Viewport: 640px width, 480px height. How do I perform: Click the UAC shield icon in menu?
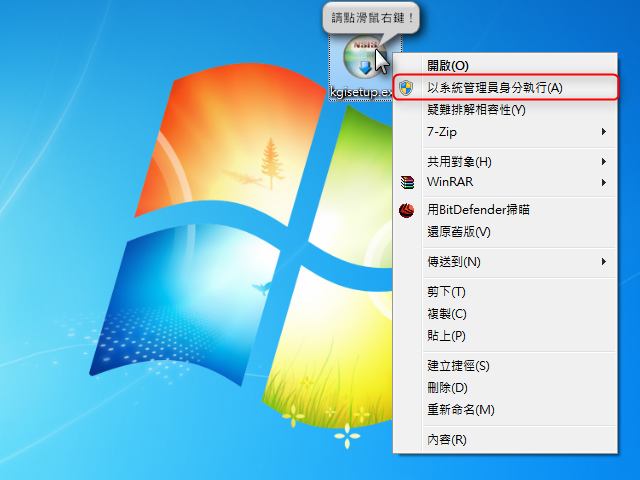(x=406, y=88)
